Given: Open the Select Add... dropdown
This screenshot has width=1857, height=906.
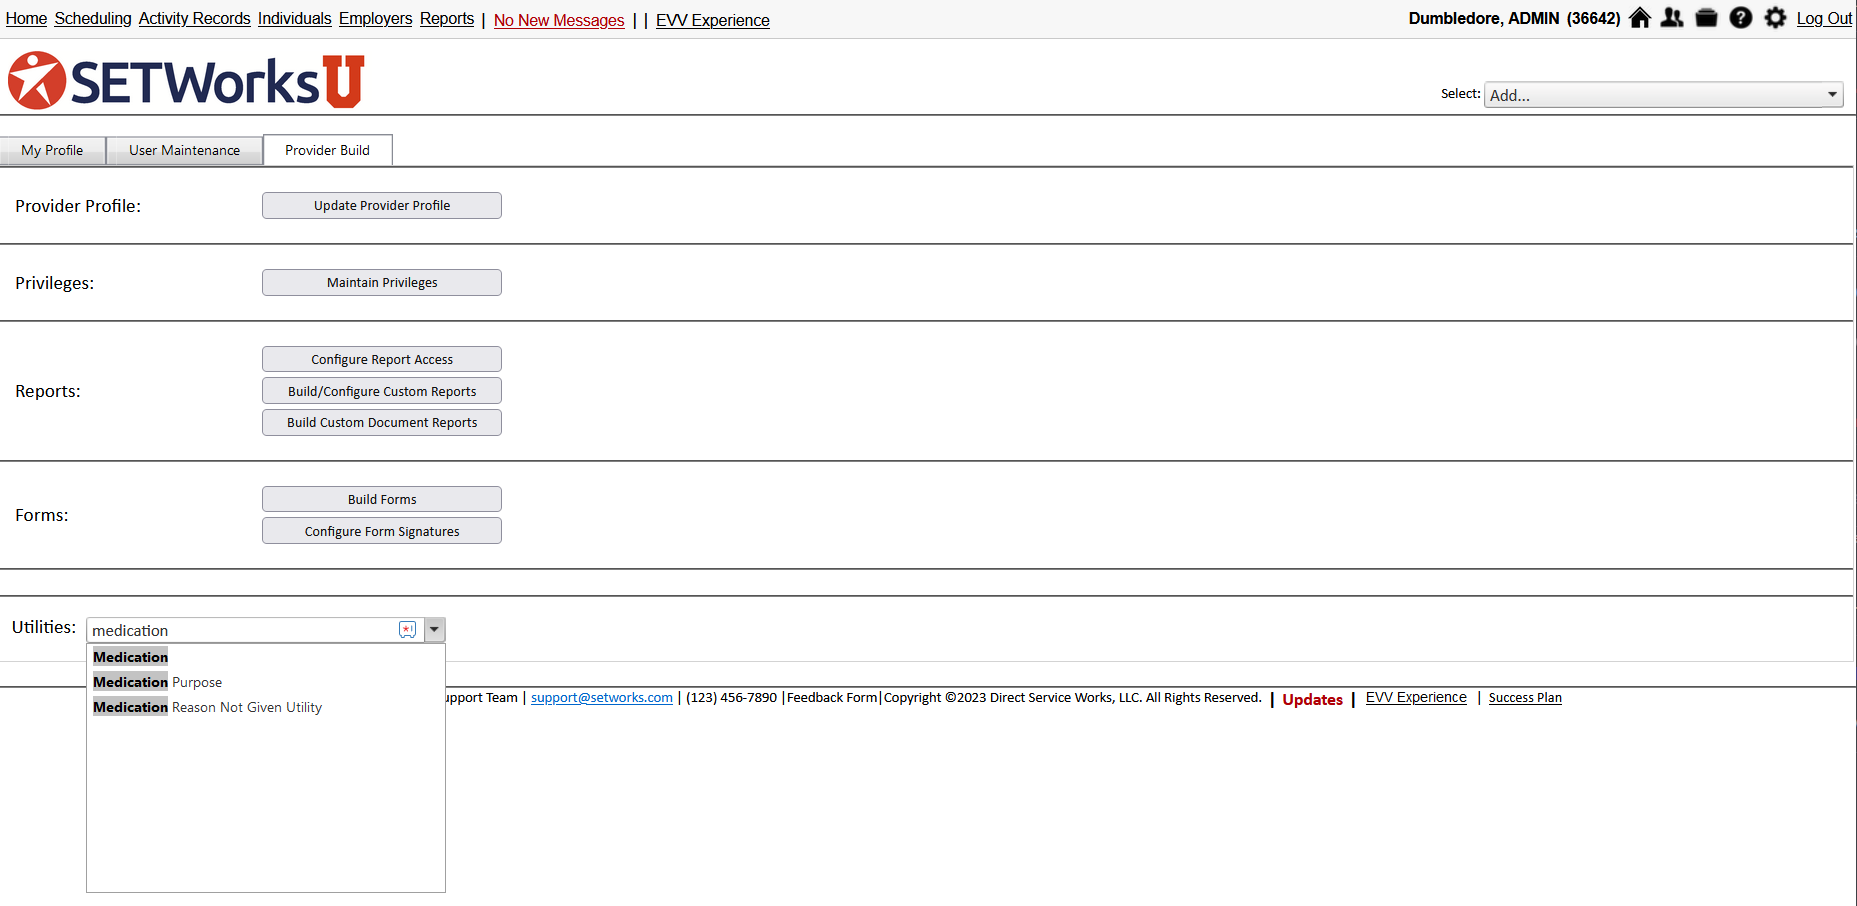Looking at the screenshot, I should 1663,95.
